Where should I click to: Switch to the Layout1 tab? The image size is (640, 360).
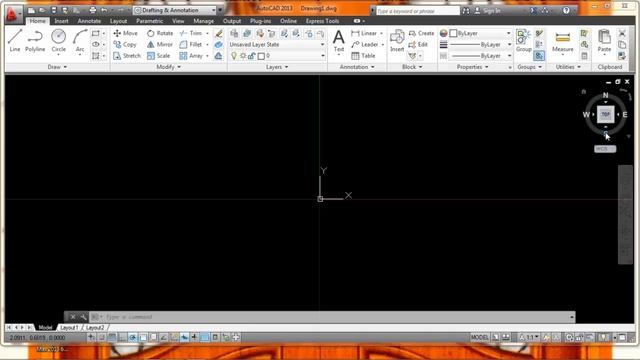click(x=69, y=328)
